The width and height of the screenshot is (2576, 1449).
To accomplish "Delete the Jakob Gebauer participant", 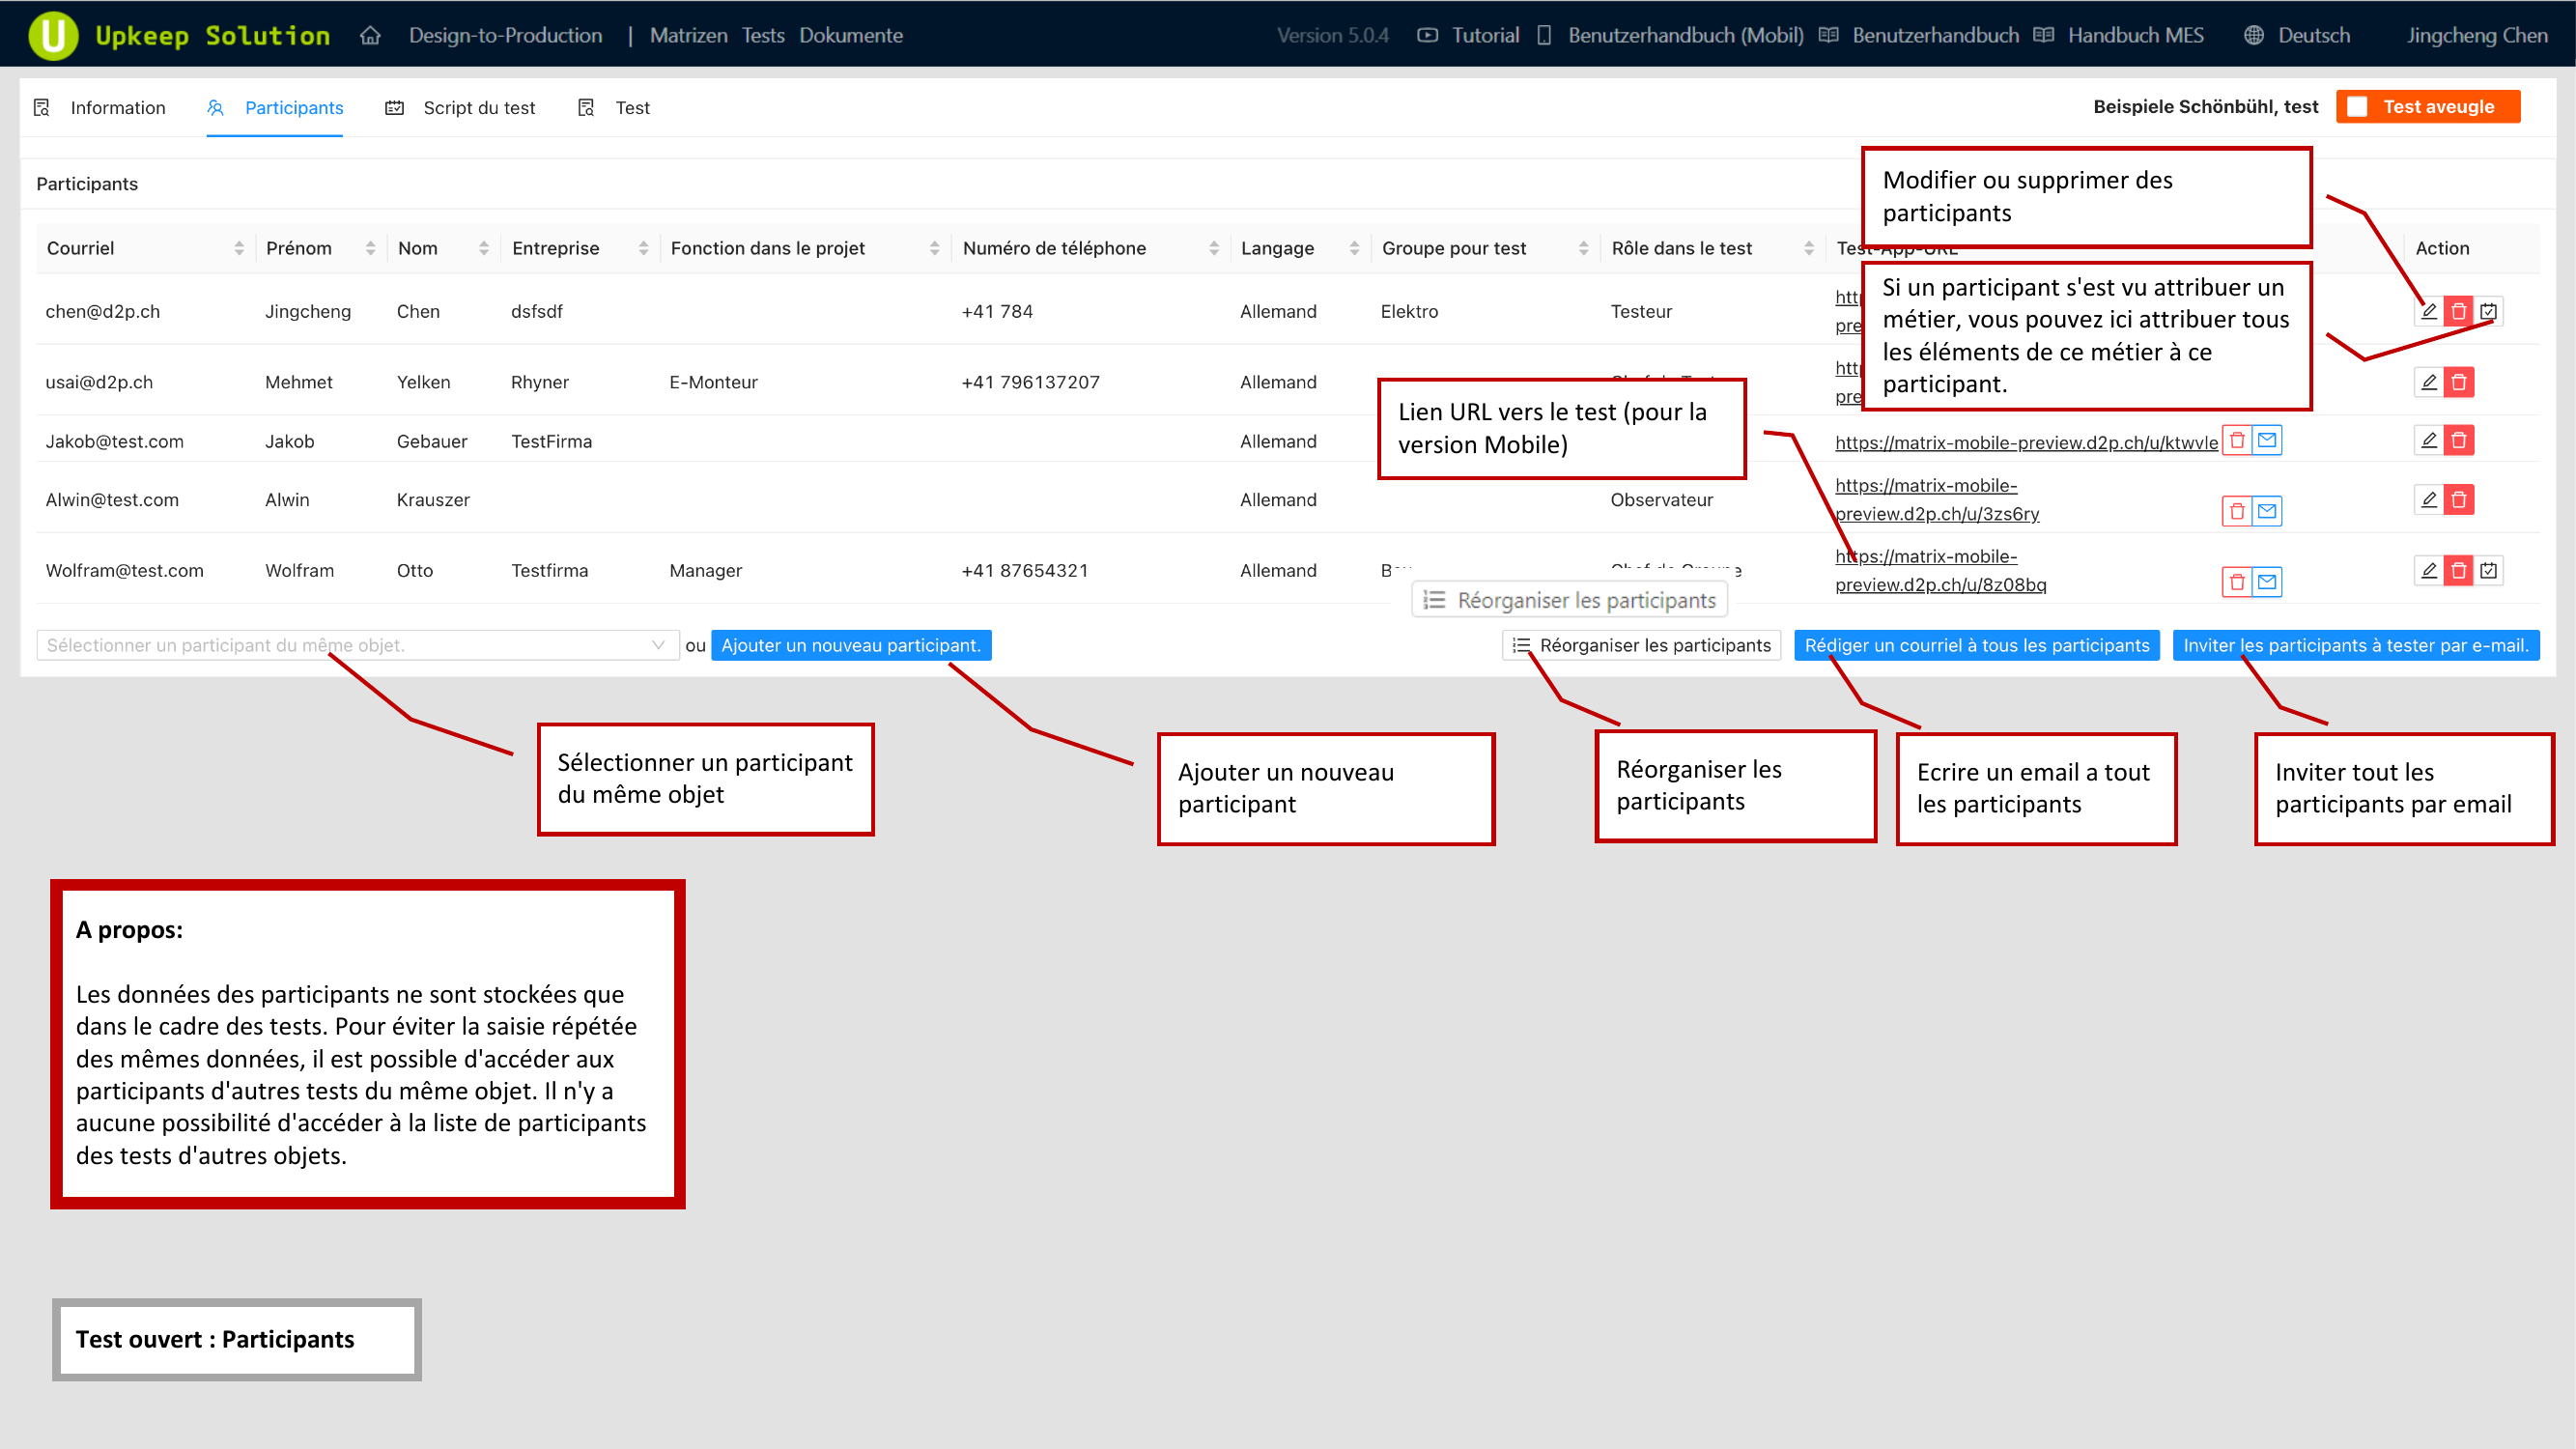I will [2458, 440].
